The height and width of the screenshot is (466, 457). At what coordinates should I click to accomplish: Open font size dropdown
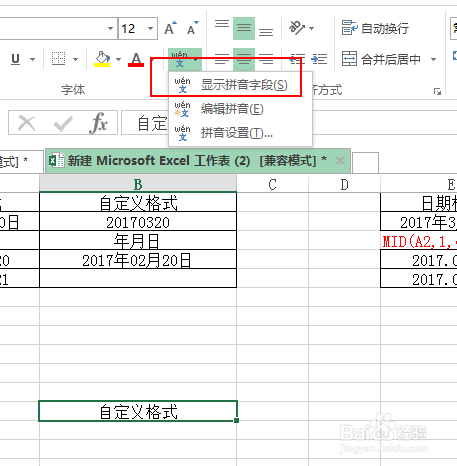point(150,29)
